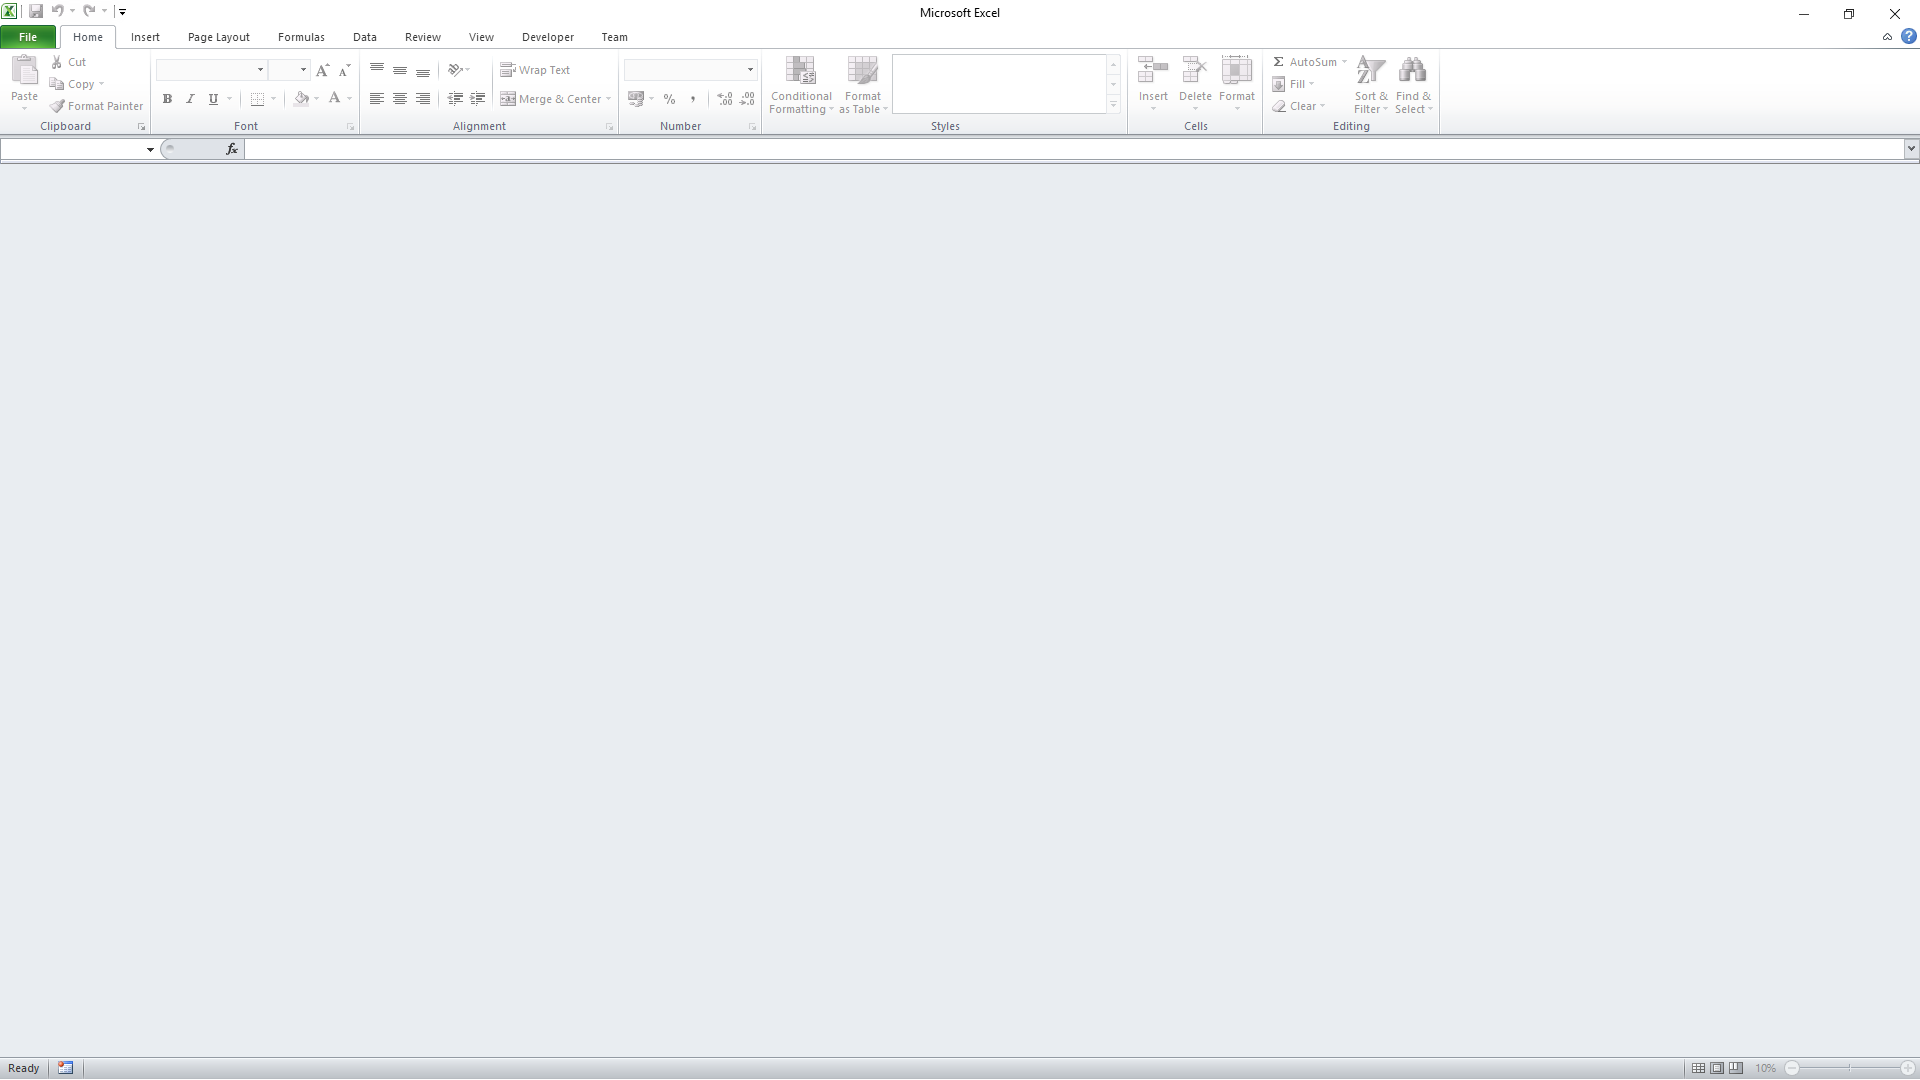Click the Find & Select button
The height and width of the screenshot is (1080, 1920).
1413,85
